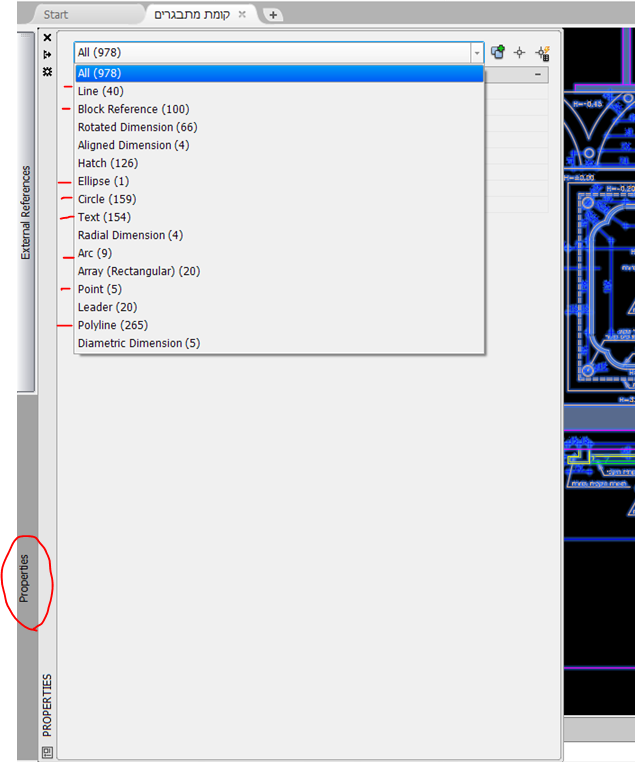The width and height of the screenshot is (635, 762).
Task: Choose Text (154) in the list
Action: click(279, 217)
